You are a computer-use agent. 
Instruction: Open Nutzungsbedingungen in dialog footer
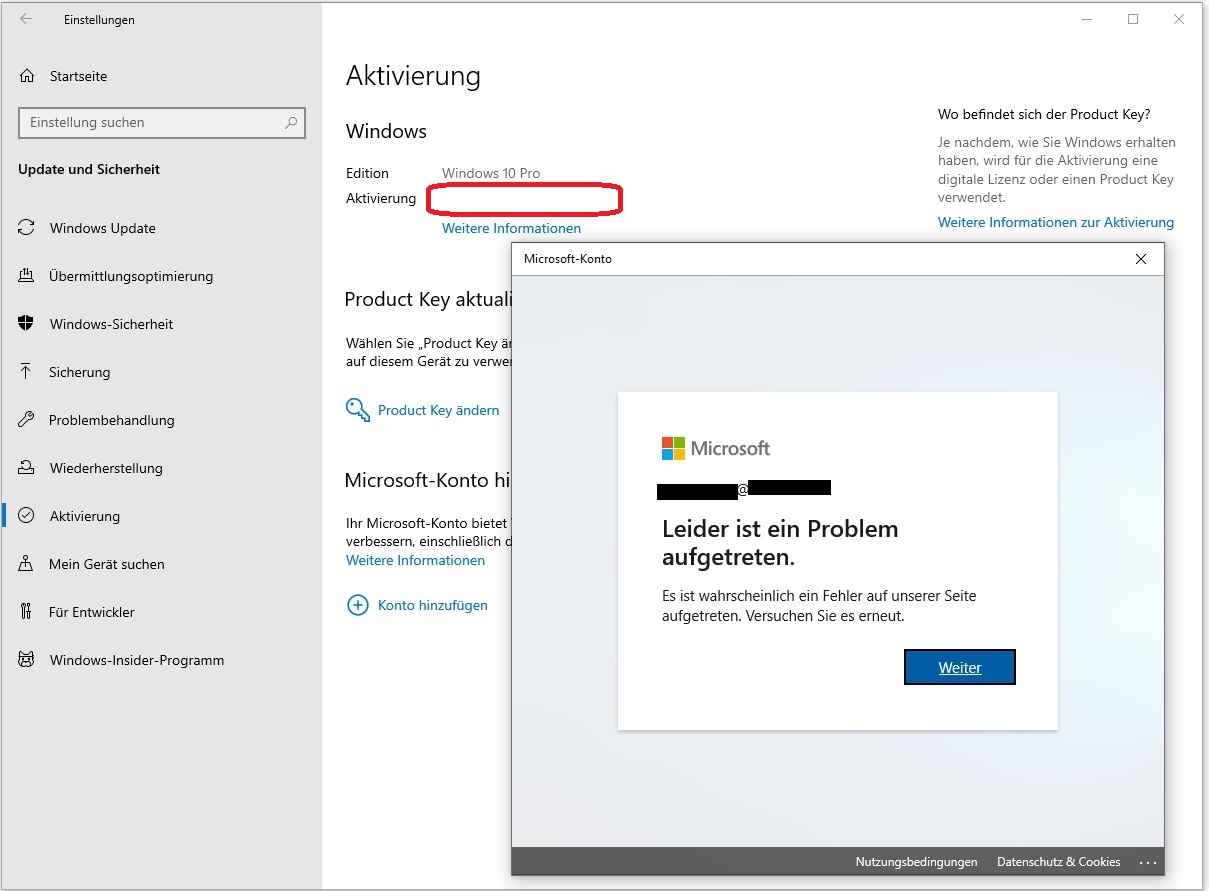(x=916, y=862)
